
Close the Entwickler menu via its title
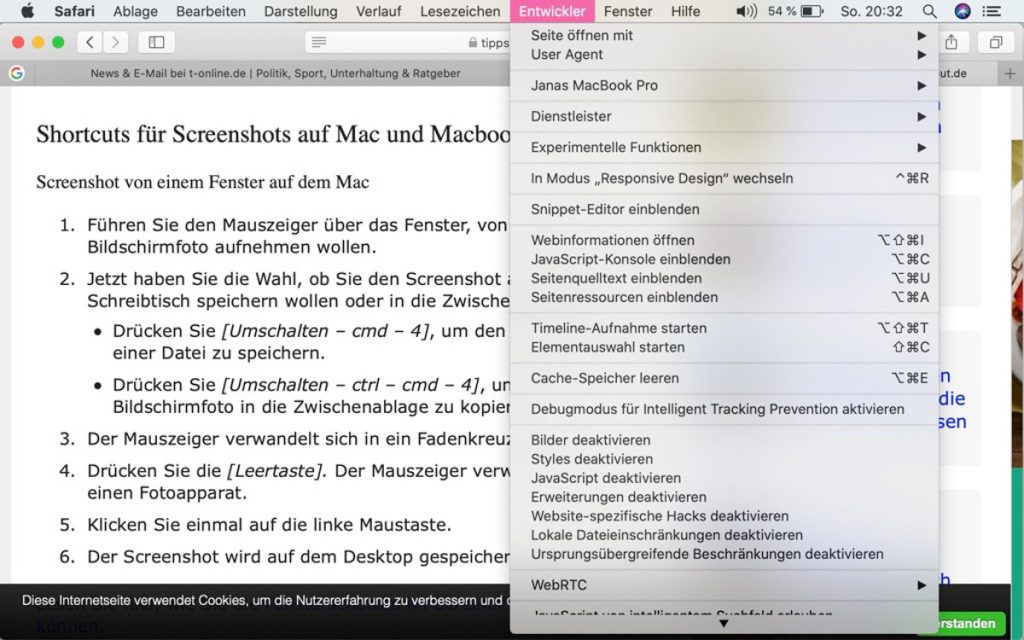tap(552, 11)
